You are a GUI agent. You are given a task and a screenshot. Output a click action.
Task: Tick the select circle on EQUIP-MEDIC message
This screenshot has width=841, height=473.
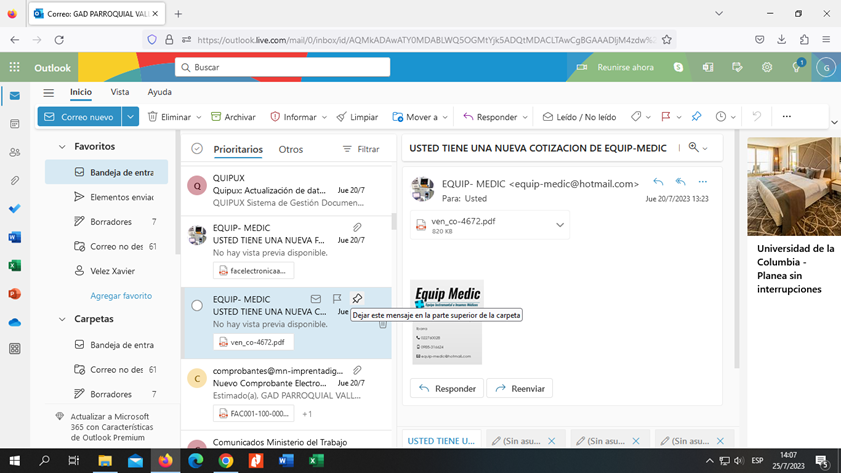(197, 306)
